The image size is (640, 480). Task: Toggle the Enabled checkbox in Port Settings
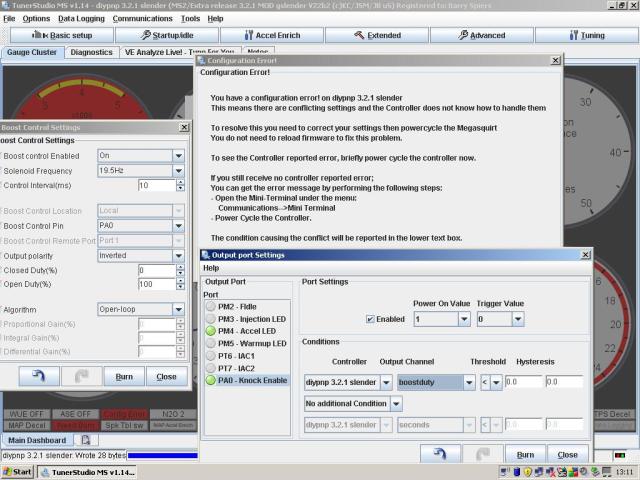(x=371, y=319)
